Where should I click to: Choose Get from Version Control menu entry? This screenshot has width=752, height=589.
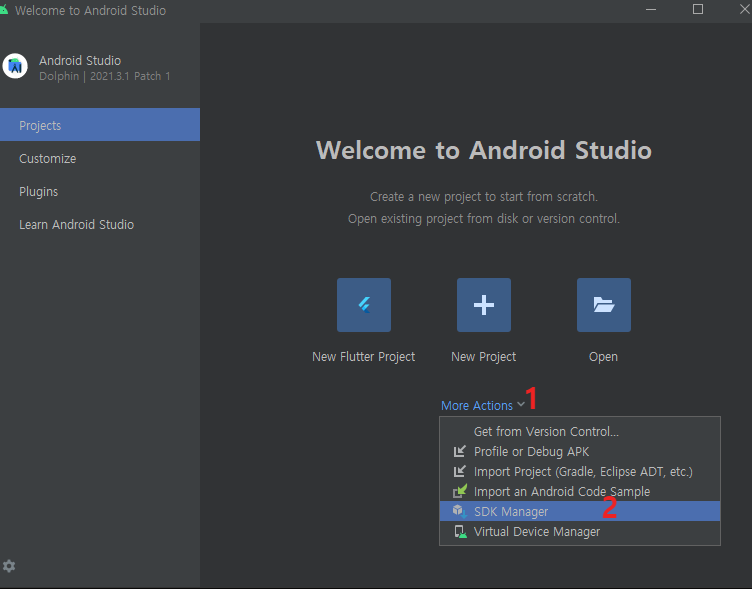point(580,432)
